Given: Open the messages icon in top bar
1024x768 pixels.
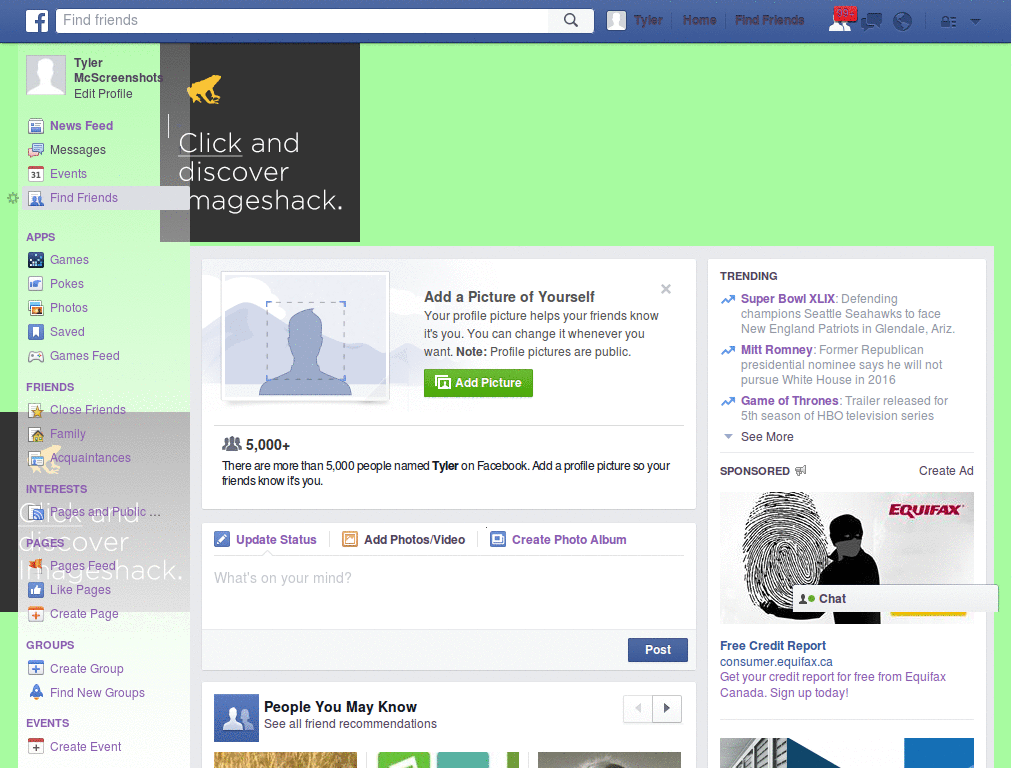Looking at the screenshot, I should [872, 22].
